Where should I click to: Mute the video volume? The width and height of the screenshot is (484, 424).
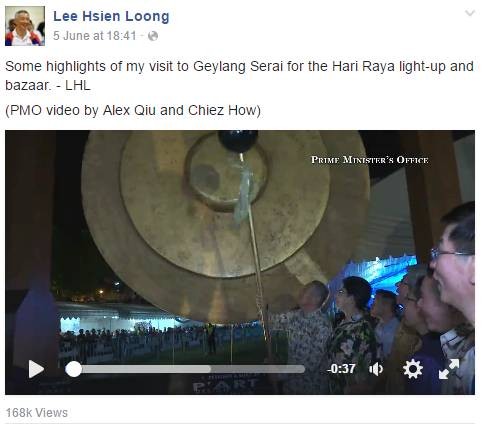(x=376, y=369)
